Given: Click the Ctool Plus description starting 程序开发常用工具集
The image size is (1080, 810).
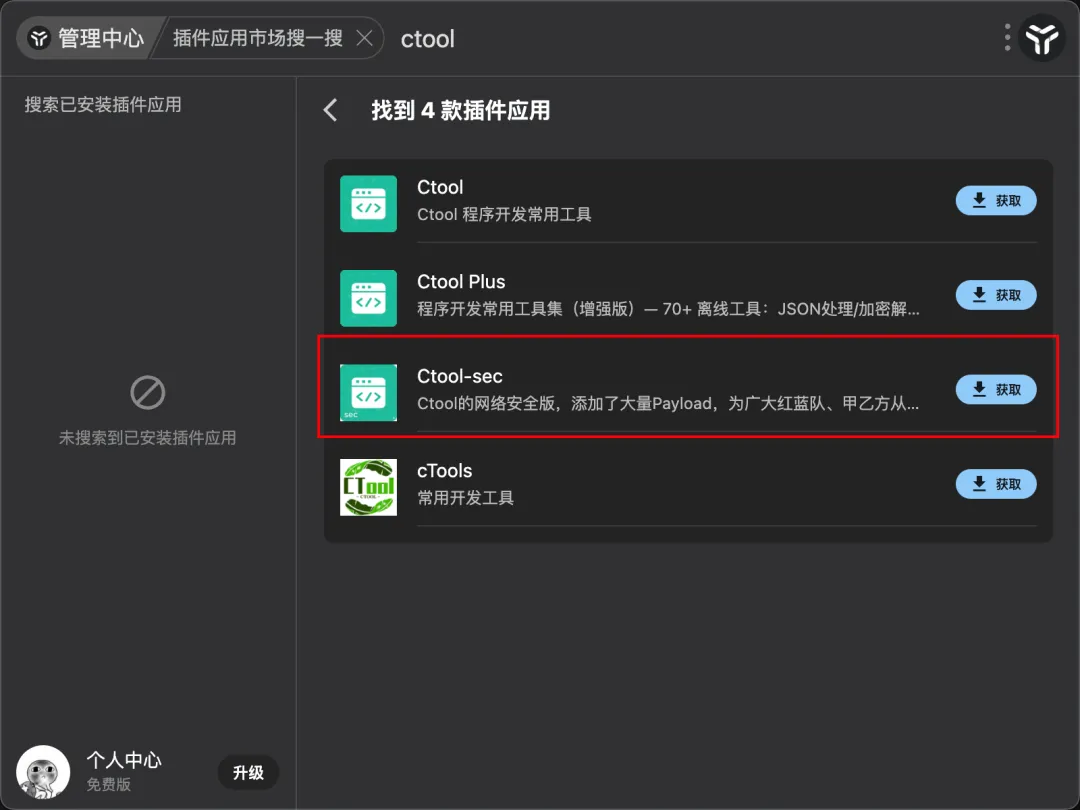Looking at the screenshot, I should 668,309.
